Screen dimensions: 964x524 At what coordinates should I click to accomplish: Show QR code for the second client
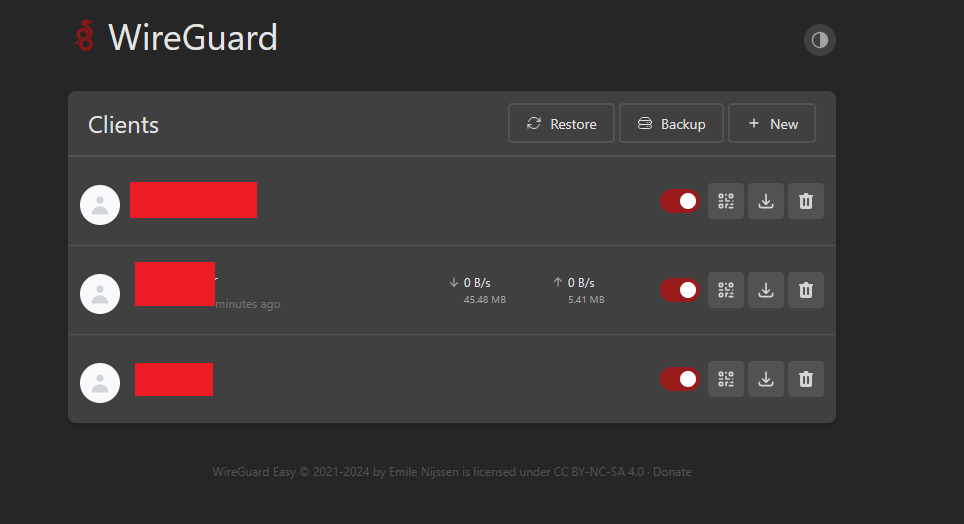pyautogui.click(x=726, y=290)
